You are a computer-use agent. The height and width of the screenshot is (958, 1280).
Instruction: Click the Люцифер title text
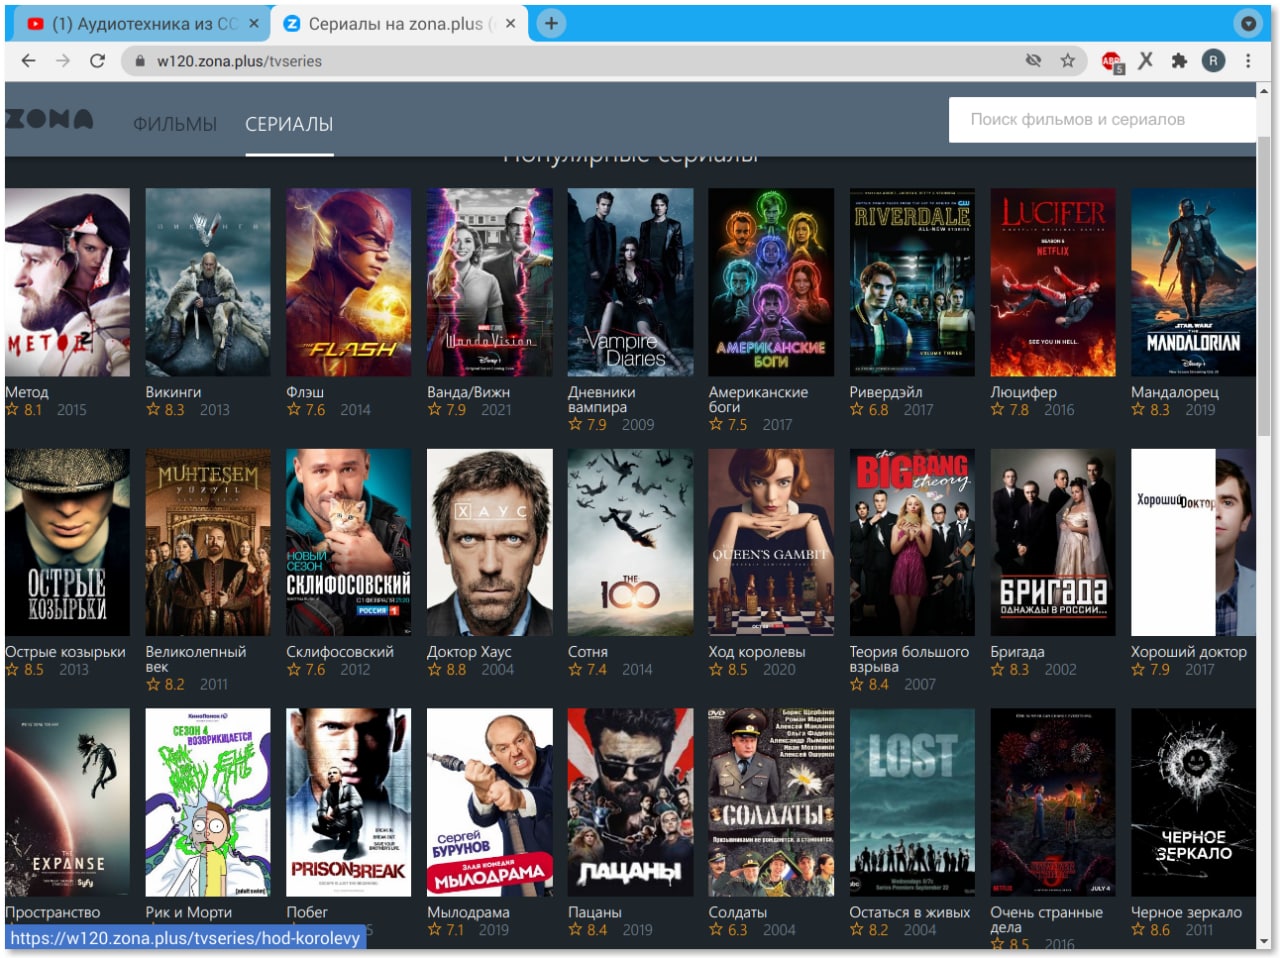[x=1023, y=392]
